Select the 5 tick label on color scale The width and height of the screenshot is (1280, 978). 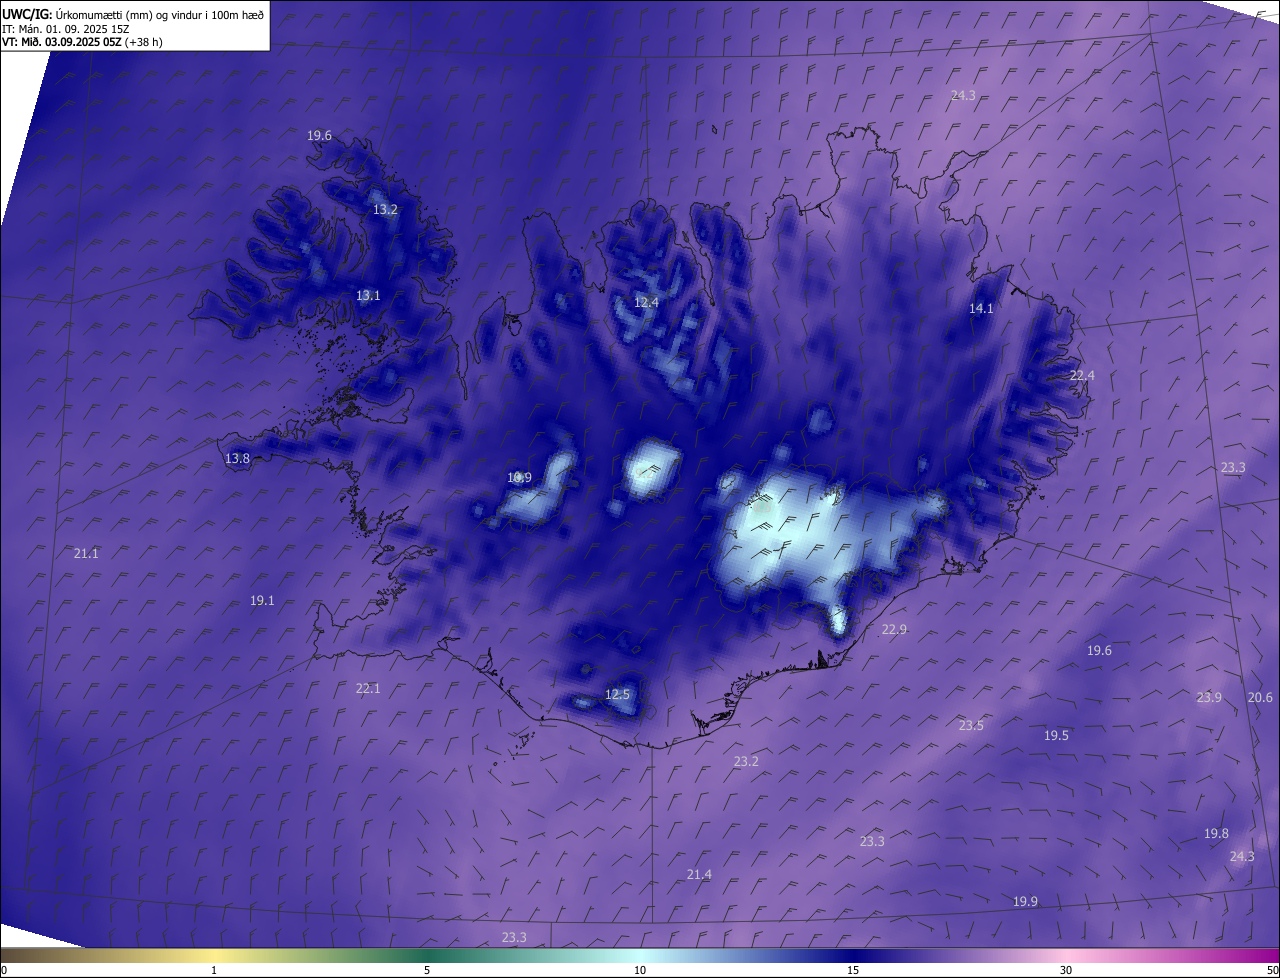tap(427, 970)
